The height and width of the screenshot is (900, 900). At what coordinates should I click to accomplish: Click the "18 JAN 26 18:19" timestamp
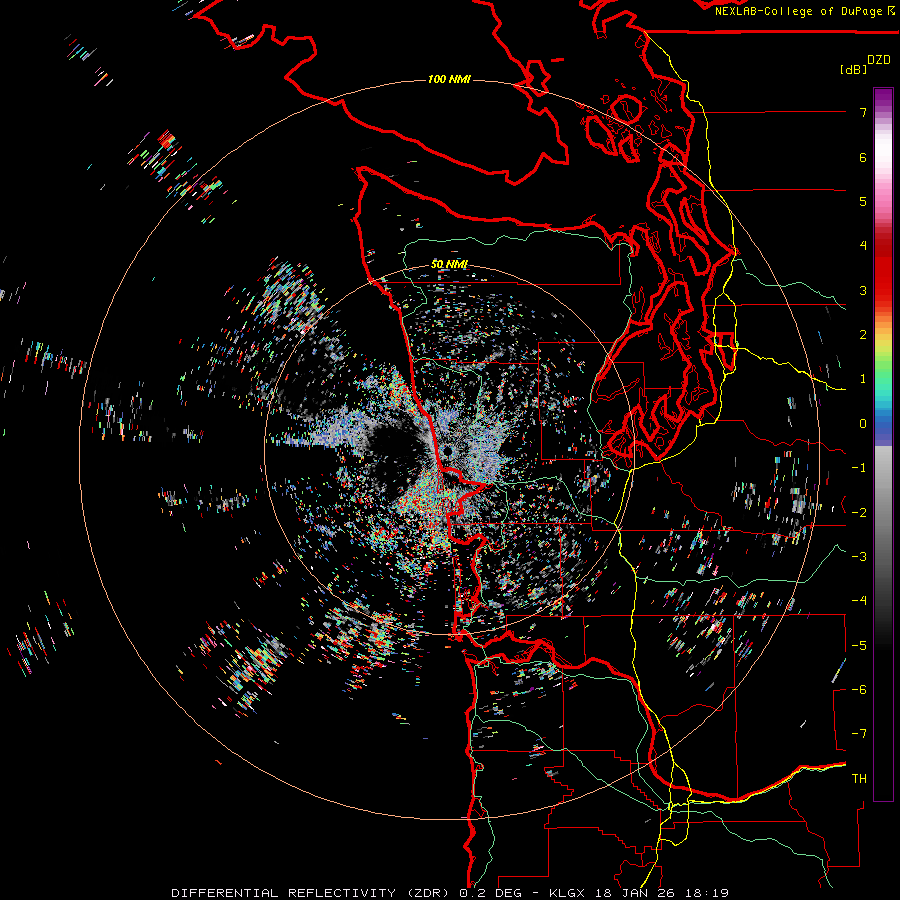pyautogui.click(x=661, y=893)
